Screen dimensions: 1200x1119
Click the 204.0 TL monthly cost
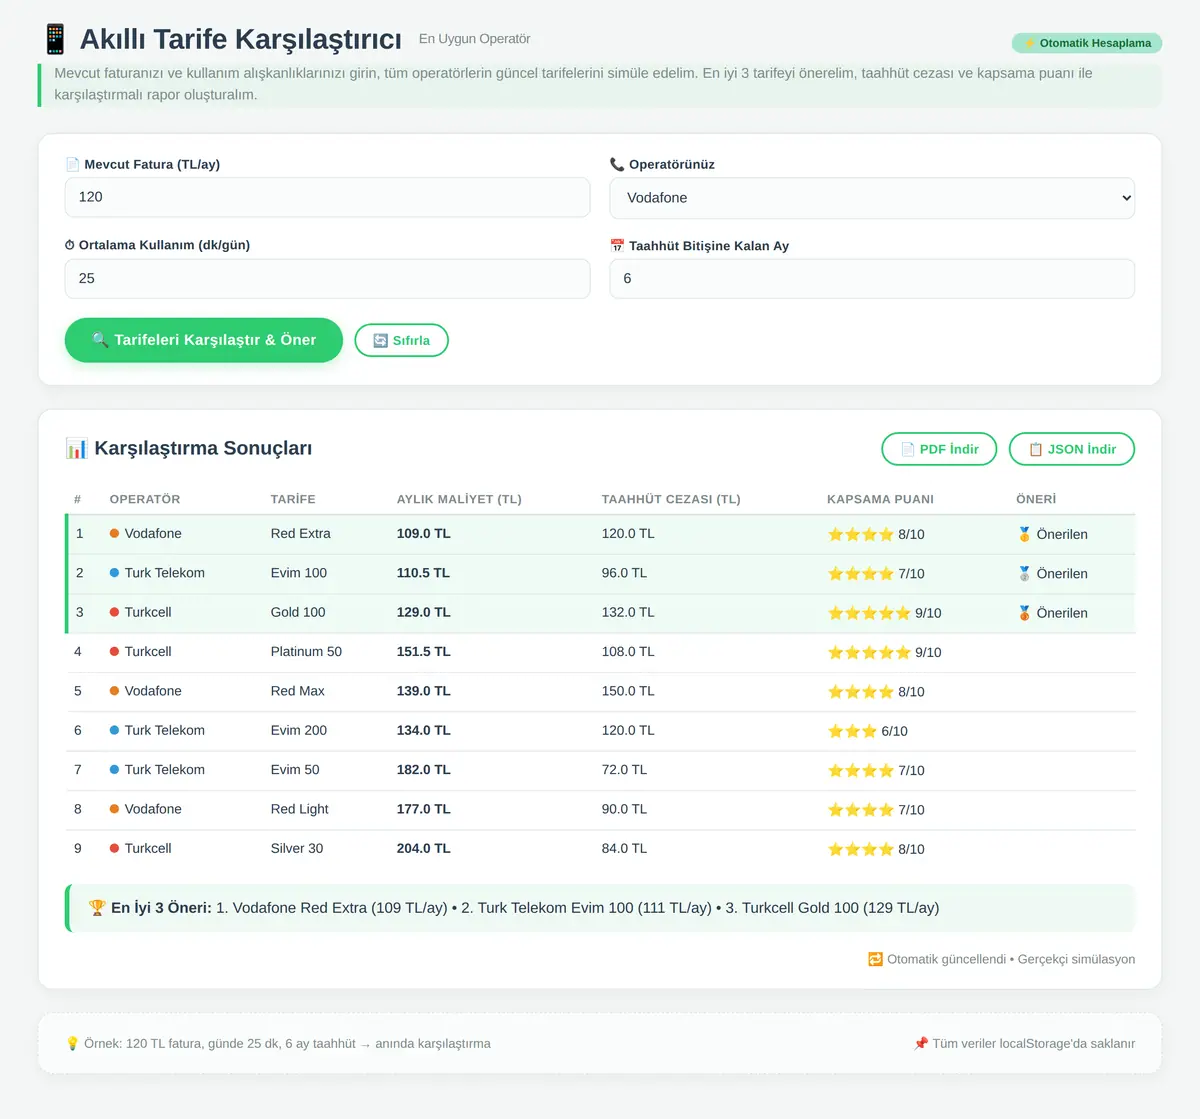click(424, 848)
